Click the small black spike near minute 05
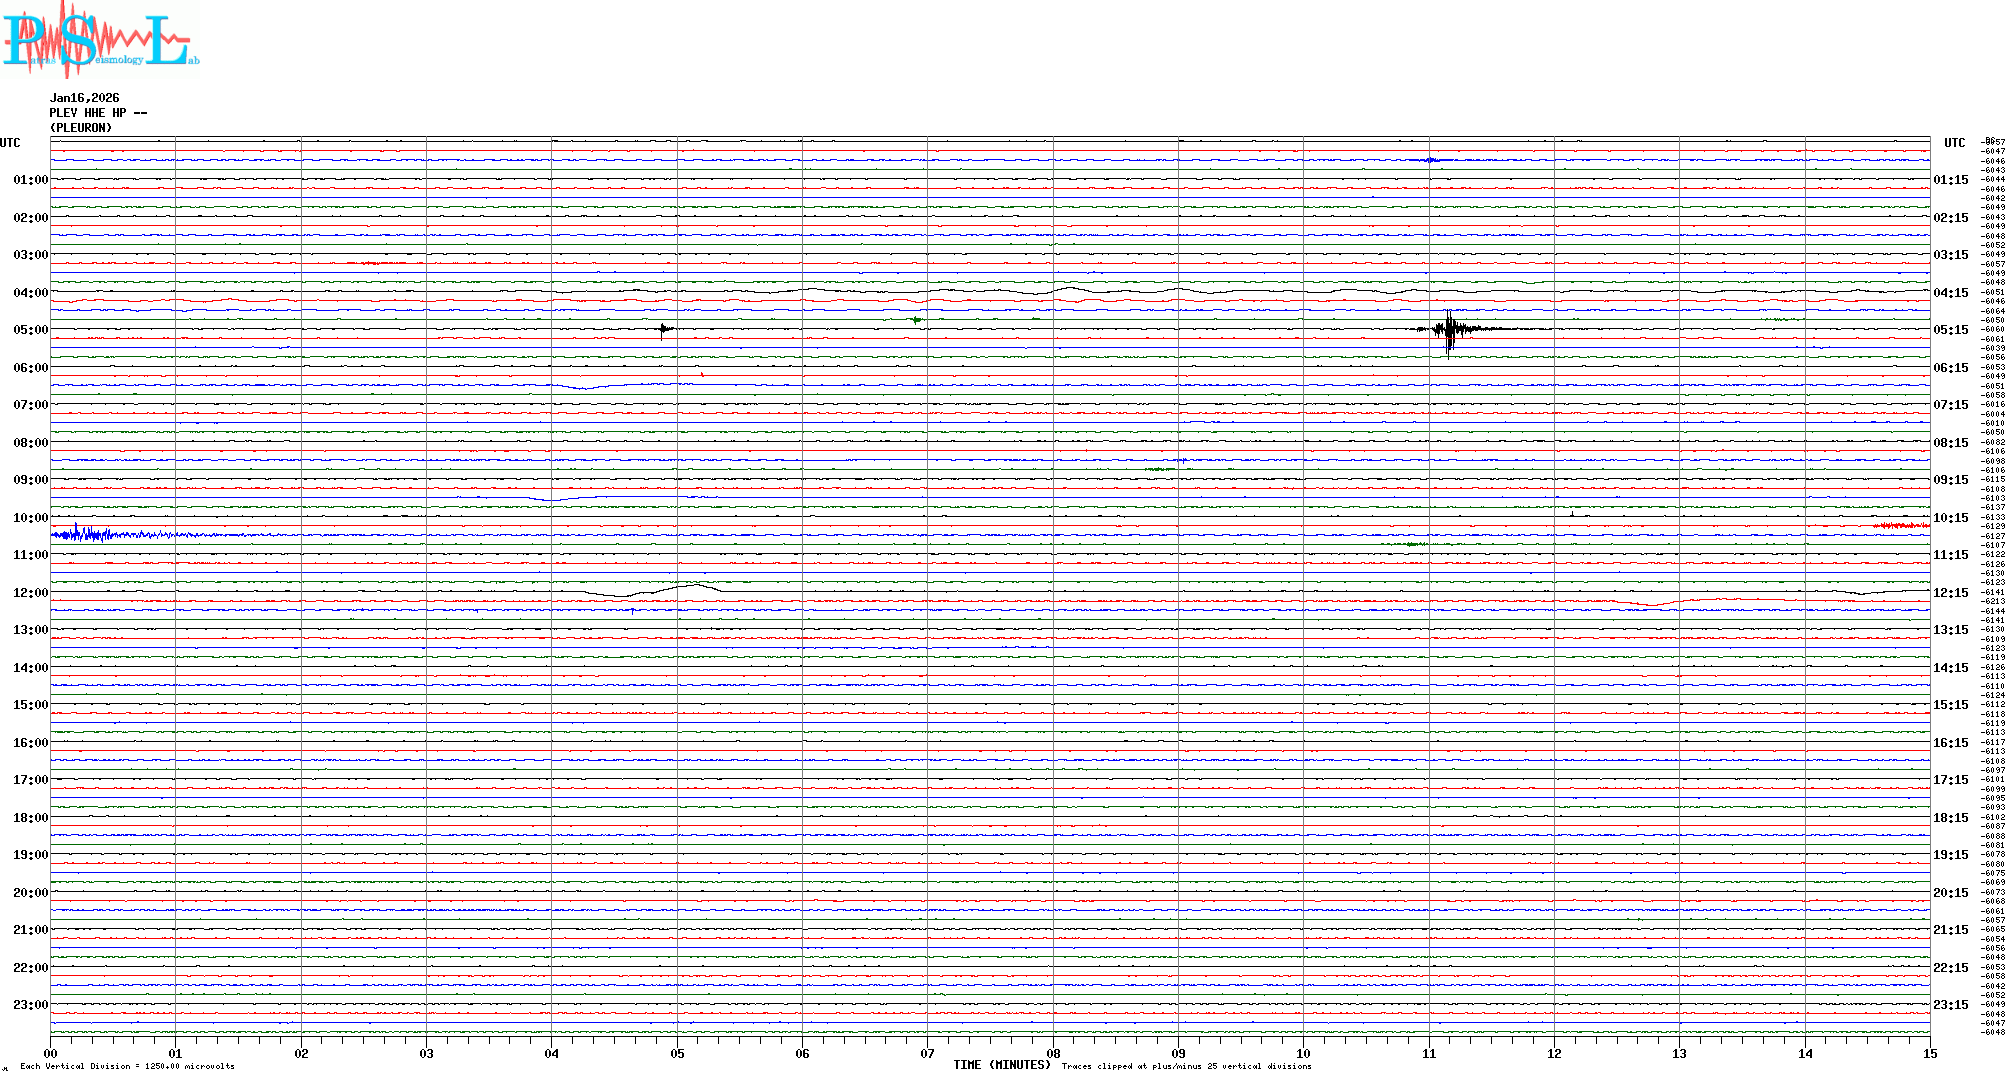This screenshot has height=1080, width=2010. (663, 328)
